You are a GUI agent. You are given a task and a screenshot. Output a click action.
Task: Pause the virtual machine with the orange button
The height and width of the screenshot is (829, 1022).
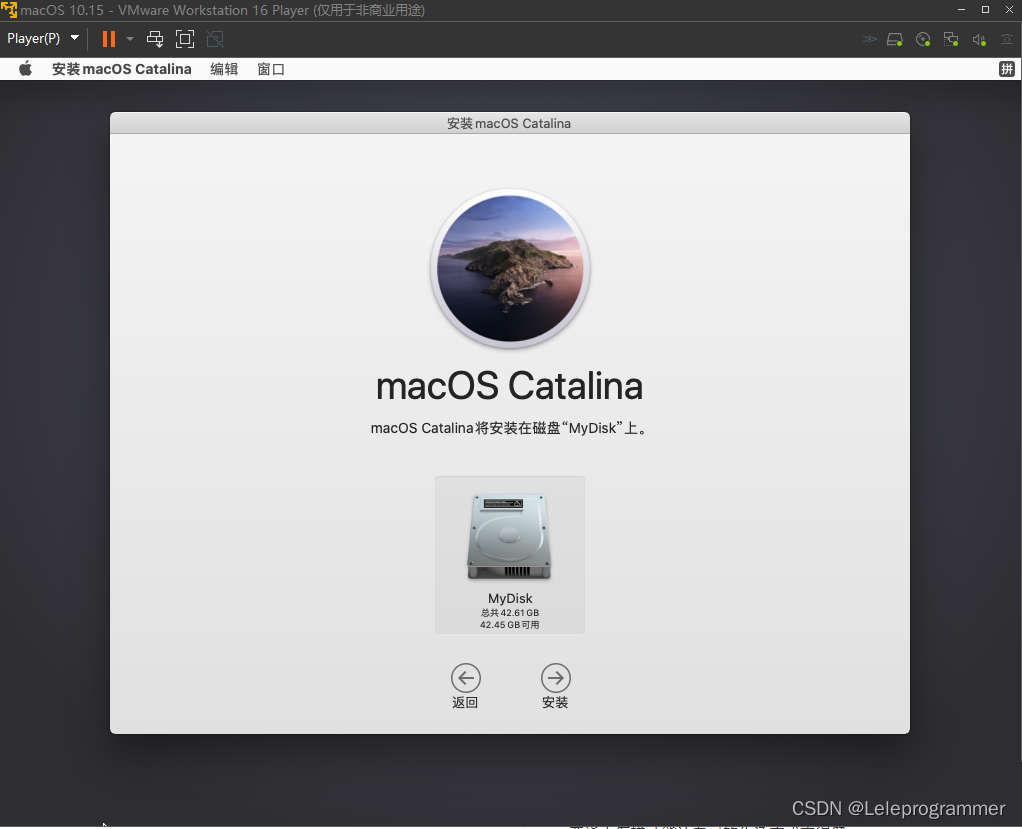coord(109,39)
